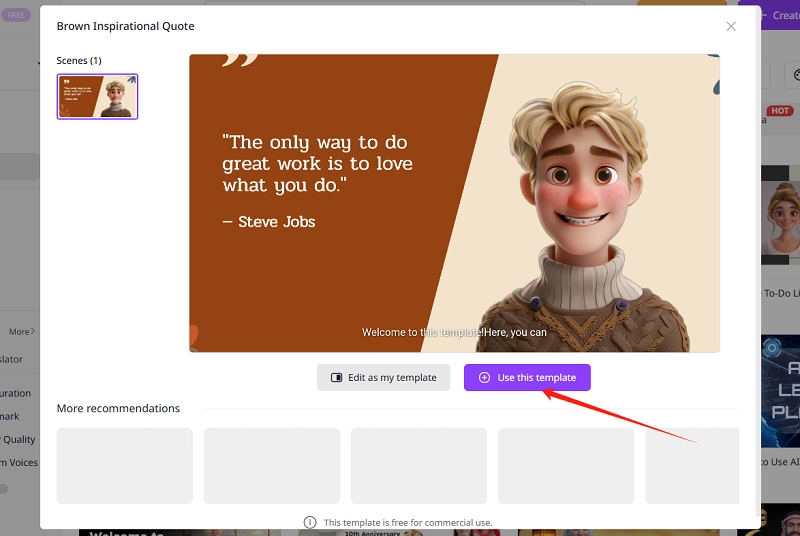The height and width of the screenshot is (536, 800).
Task: Click the red HOT badge on the right
Action: (x=780, y=111)
